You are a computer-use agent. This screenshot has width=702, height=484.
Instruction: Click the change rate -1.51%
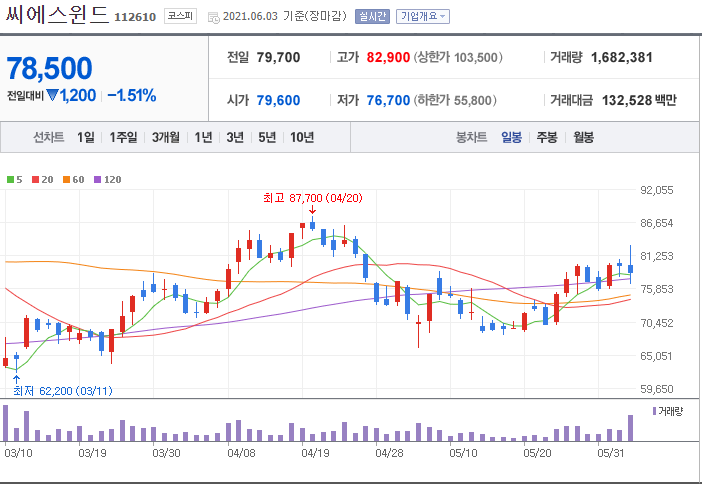coord(132,95)
